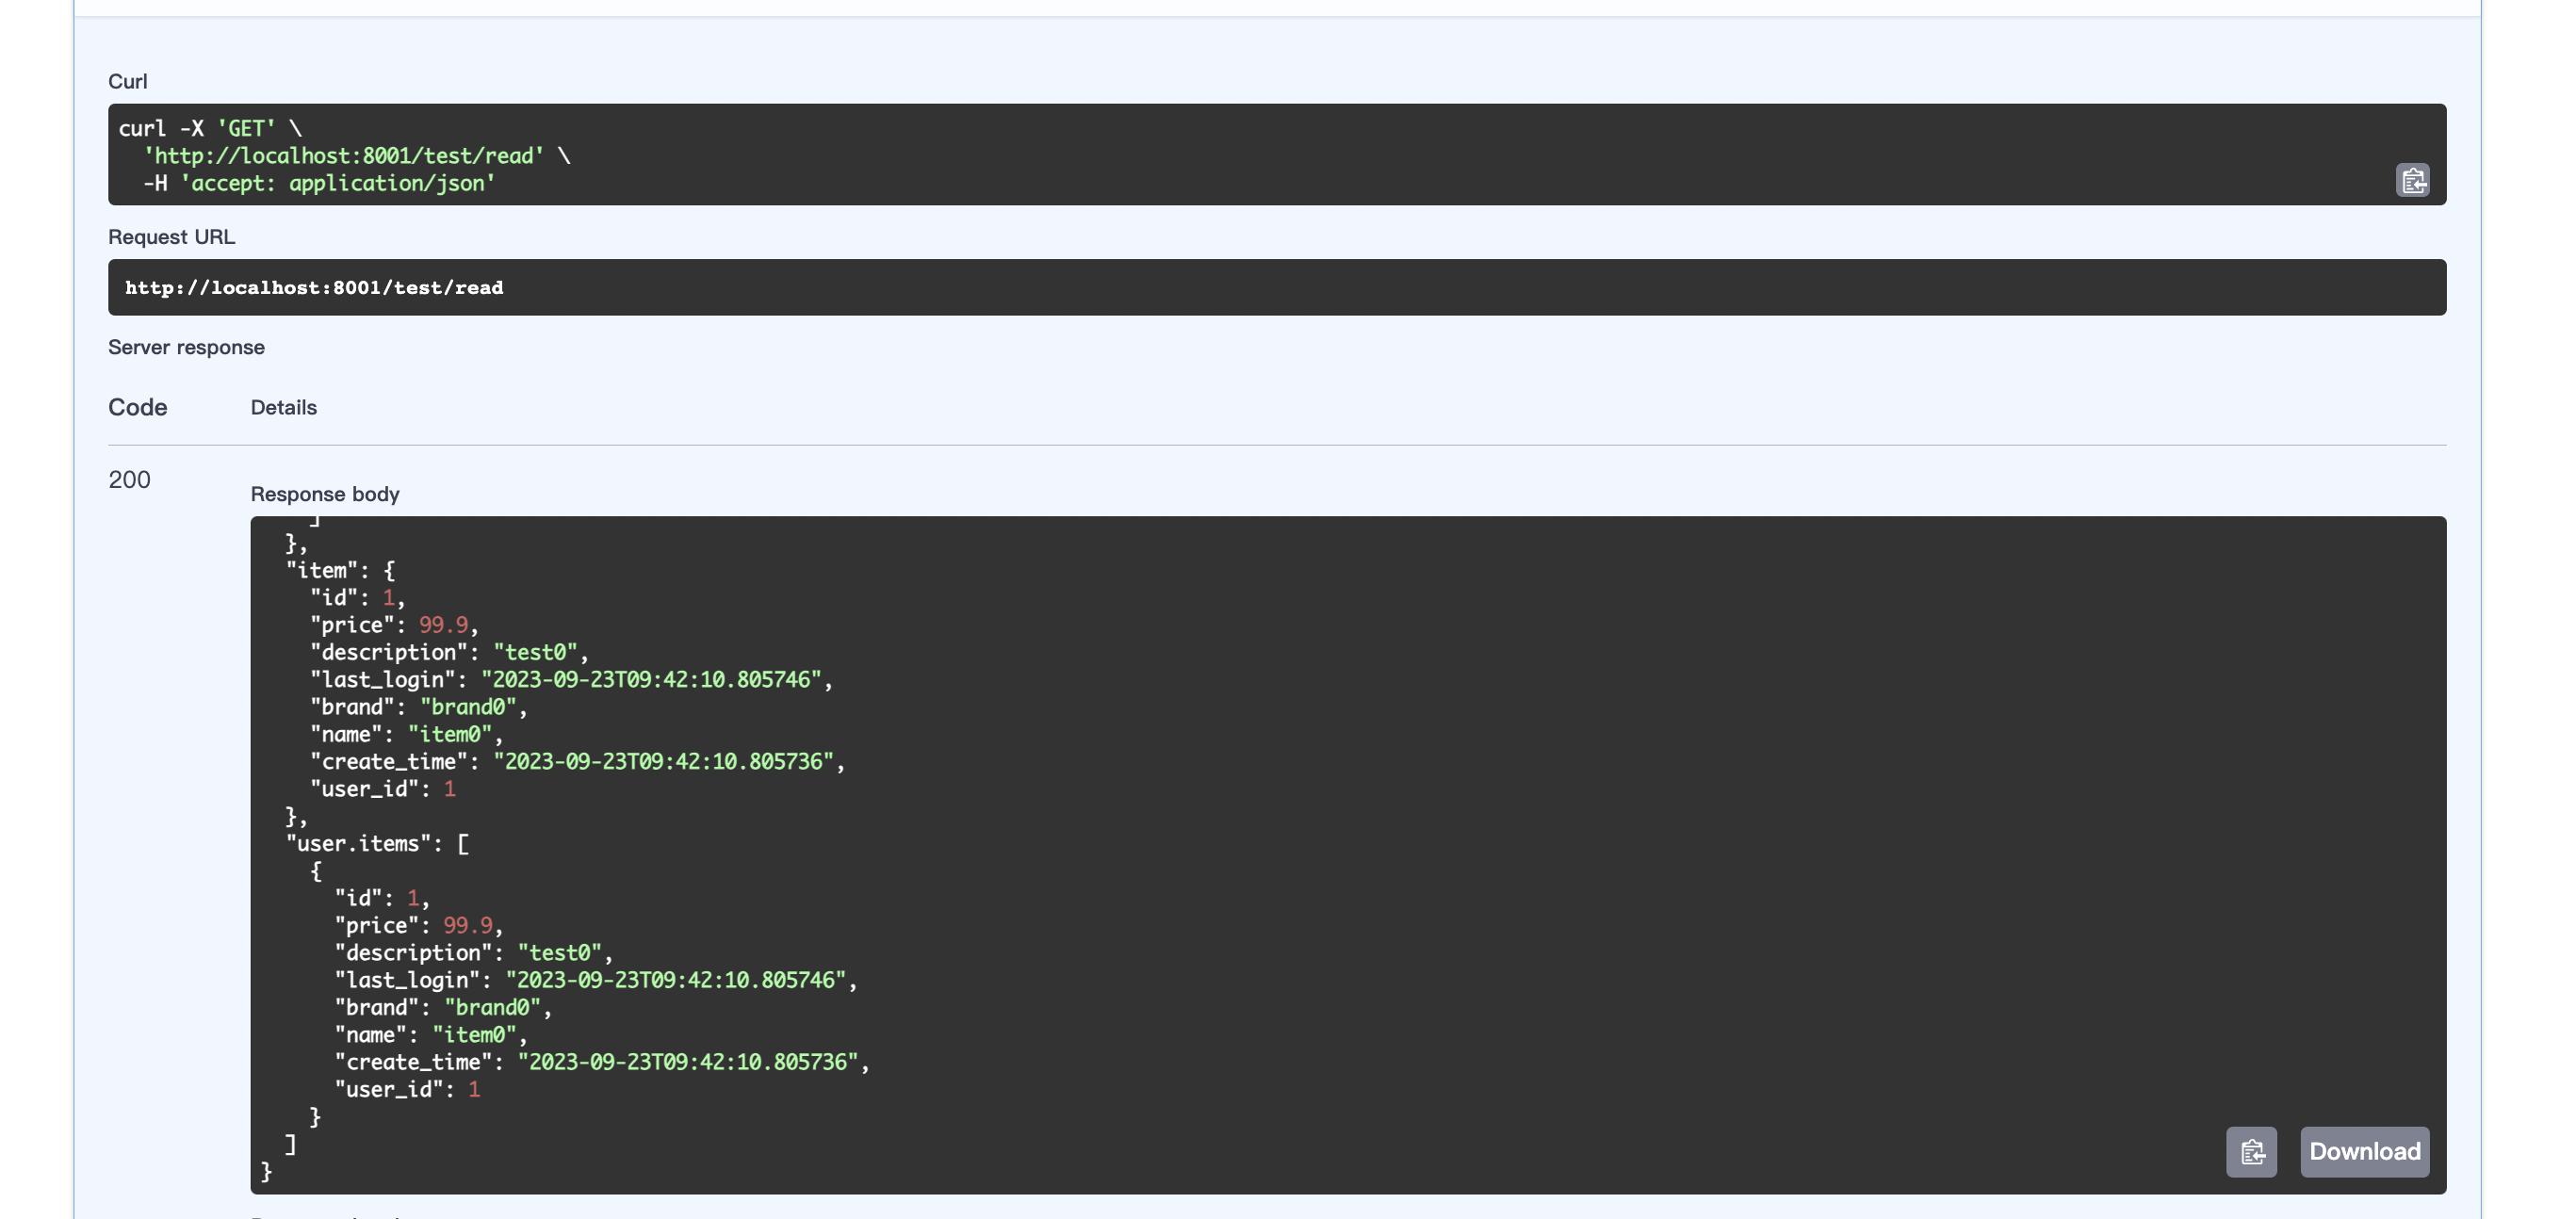
Task: Click the Response body label
Action: coord(324,494)
